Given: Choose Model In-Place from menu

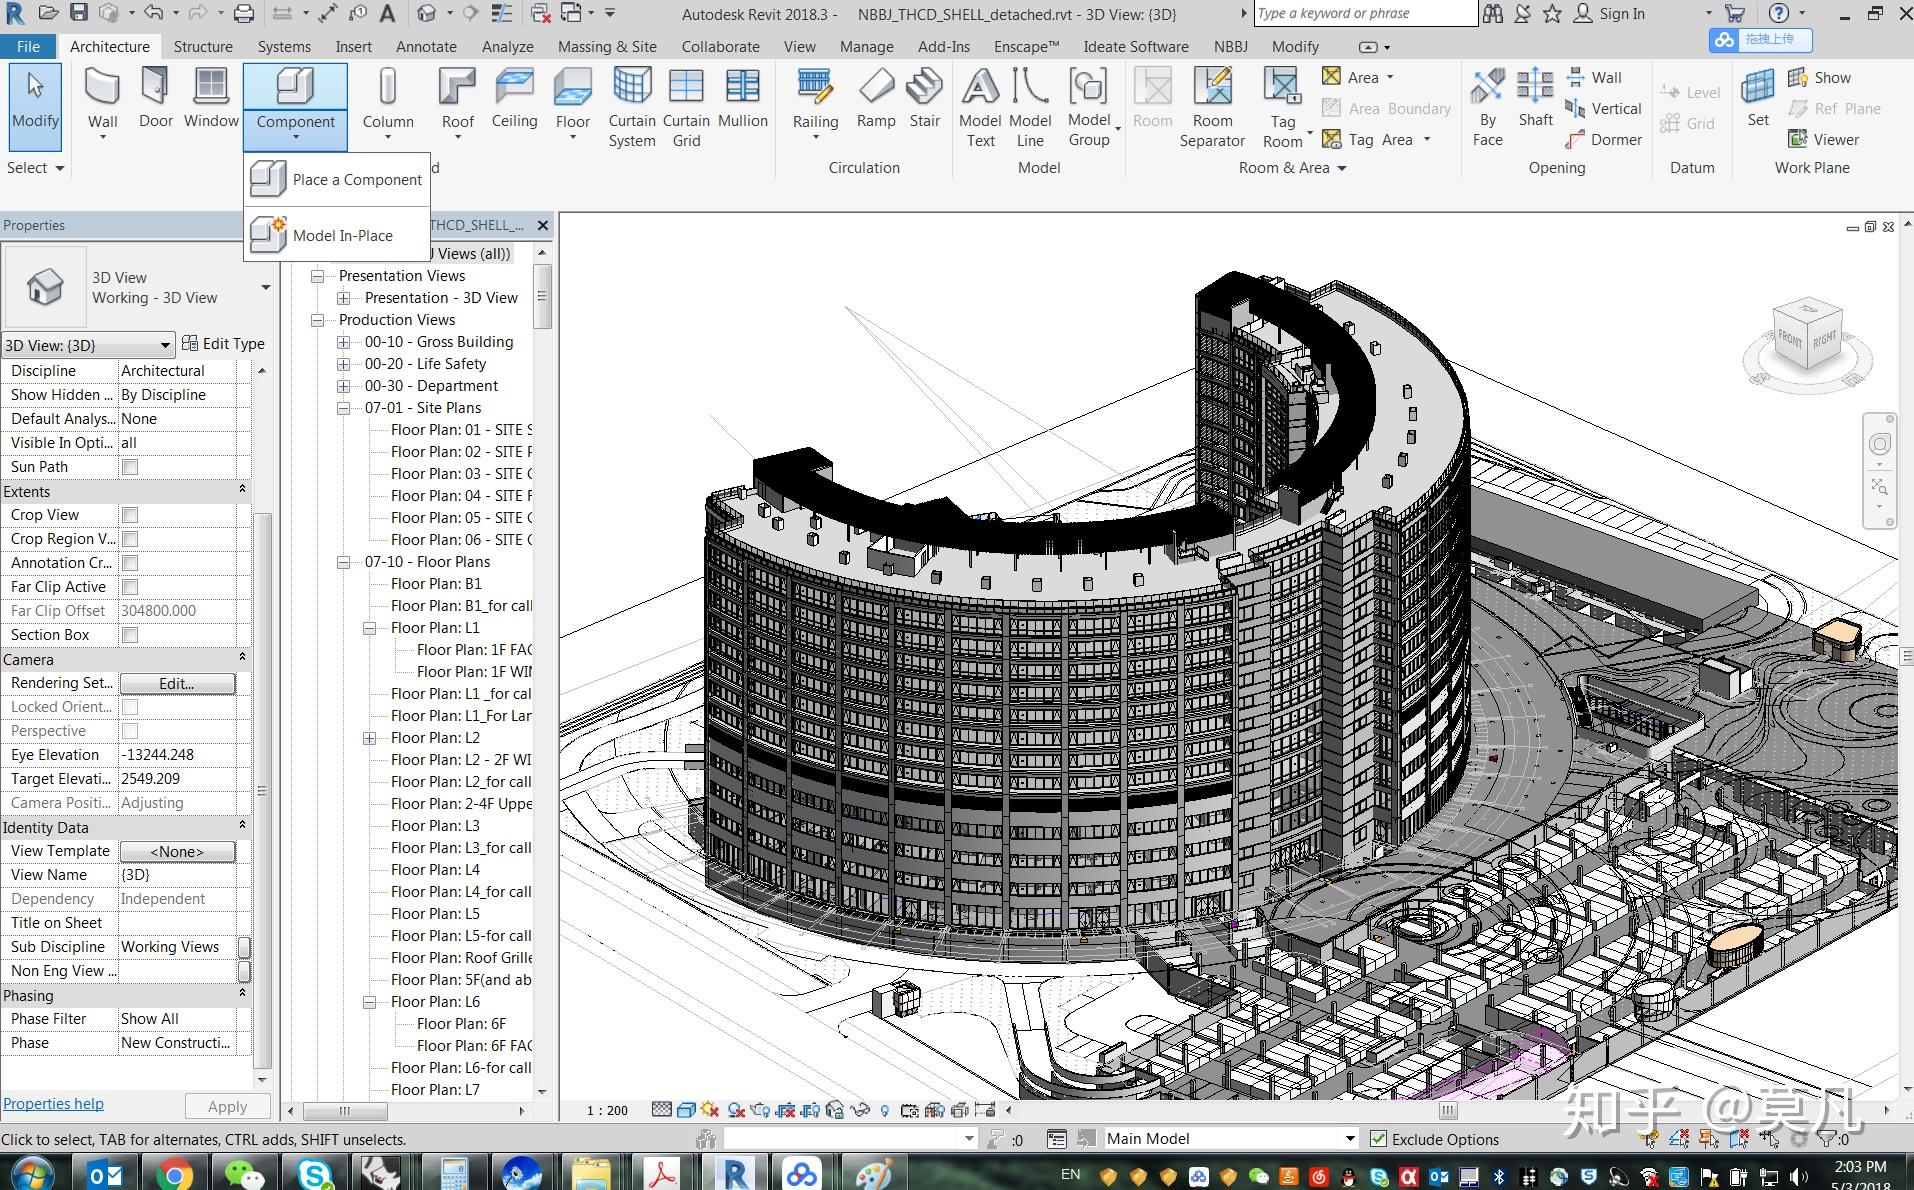Looking at the screenshot, I should (337, 235).
